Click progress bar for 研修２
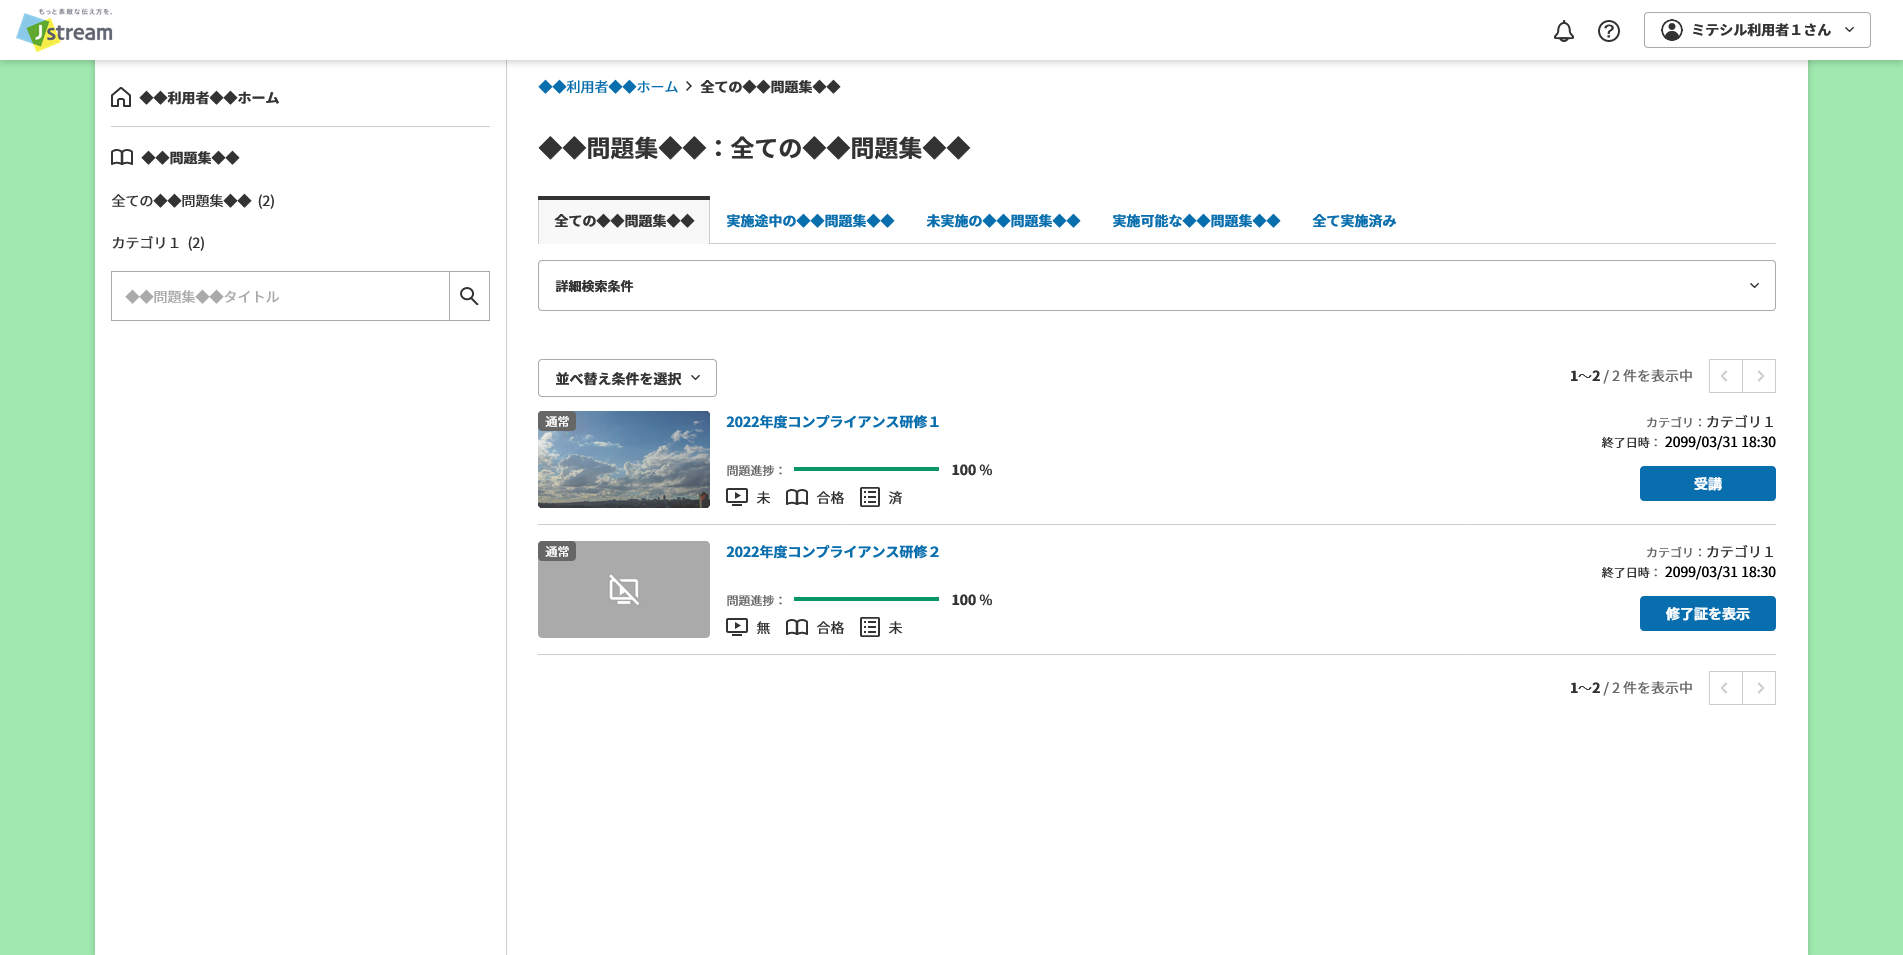The image size is (1903, 955). click(866, 599)
